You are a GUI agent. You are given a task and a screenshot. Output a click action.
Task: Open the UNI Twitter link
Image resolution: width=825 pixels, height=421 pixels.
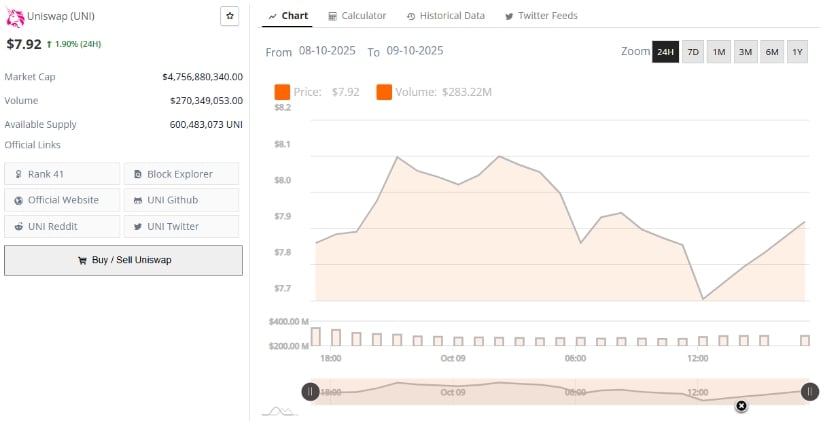click(181, 226)
